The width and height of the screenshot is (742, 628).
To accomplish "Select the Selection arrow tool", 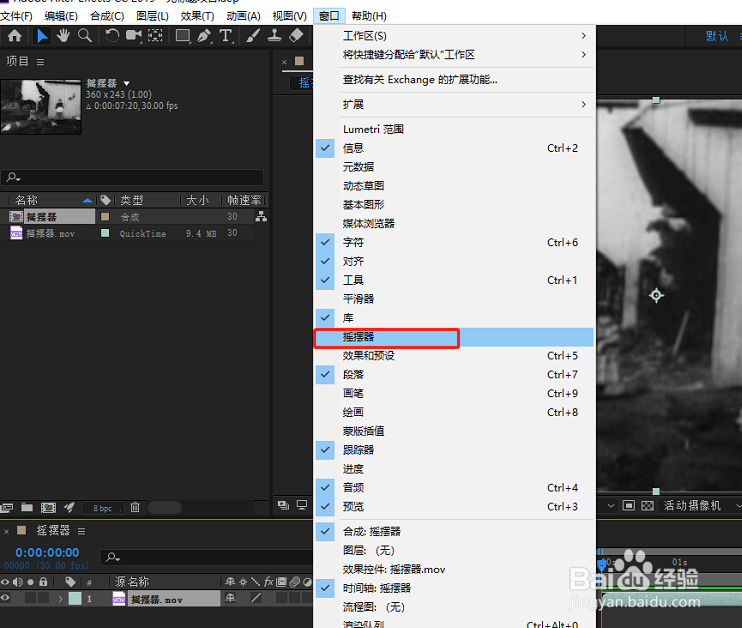I will (x=42, y=35).
